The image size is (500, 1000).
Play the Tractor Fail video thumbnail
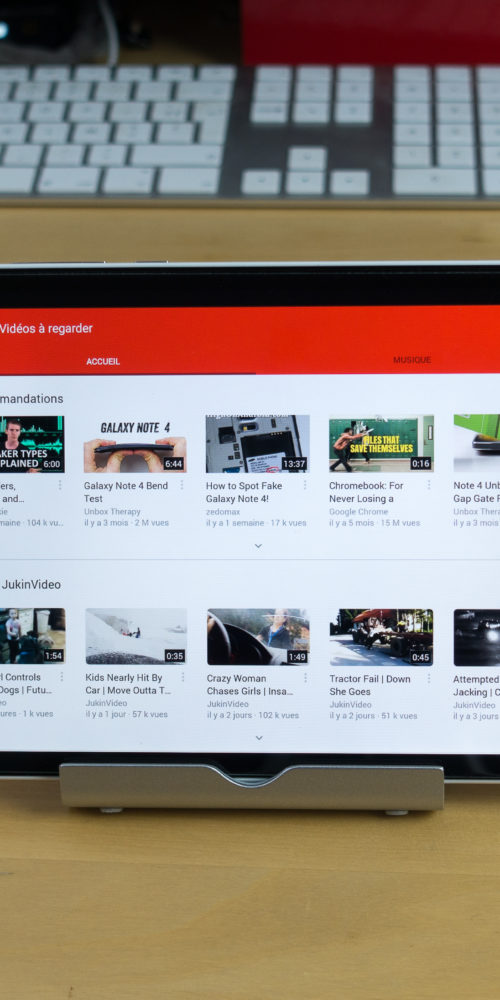[x=381, y=637]
